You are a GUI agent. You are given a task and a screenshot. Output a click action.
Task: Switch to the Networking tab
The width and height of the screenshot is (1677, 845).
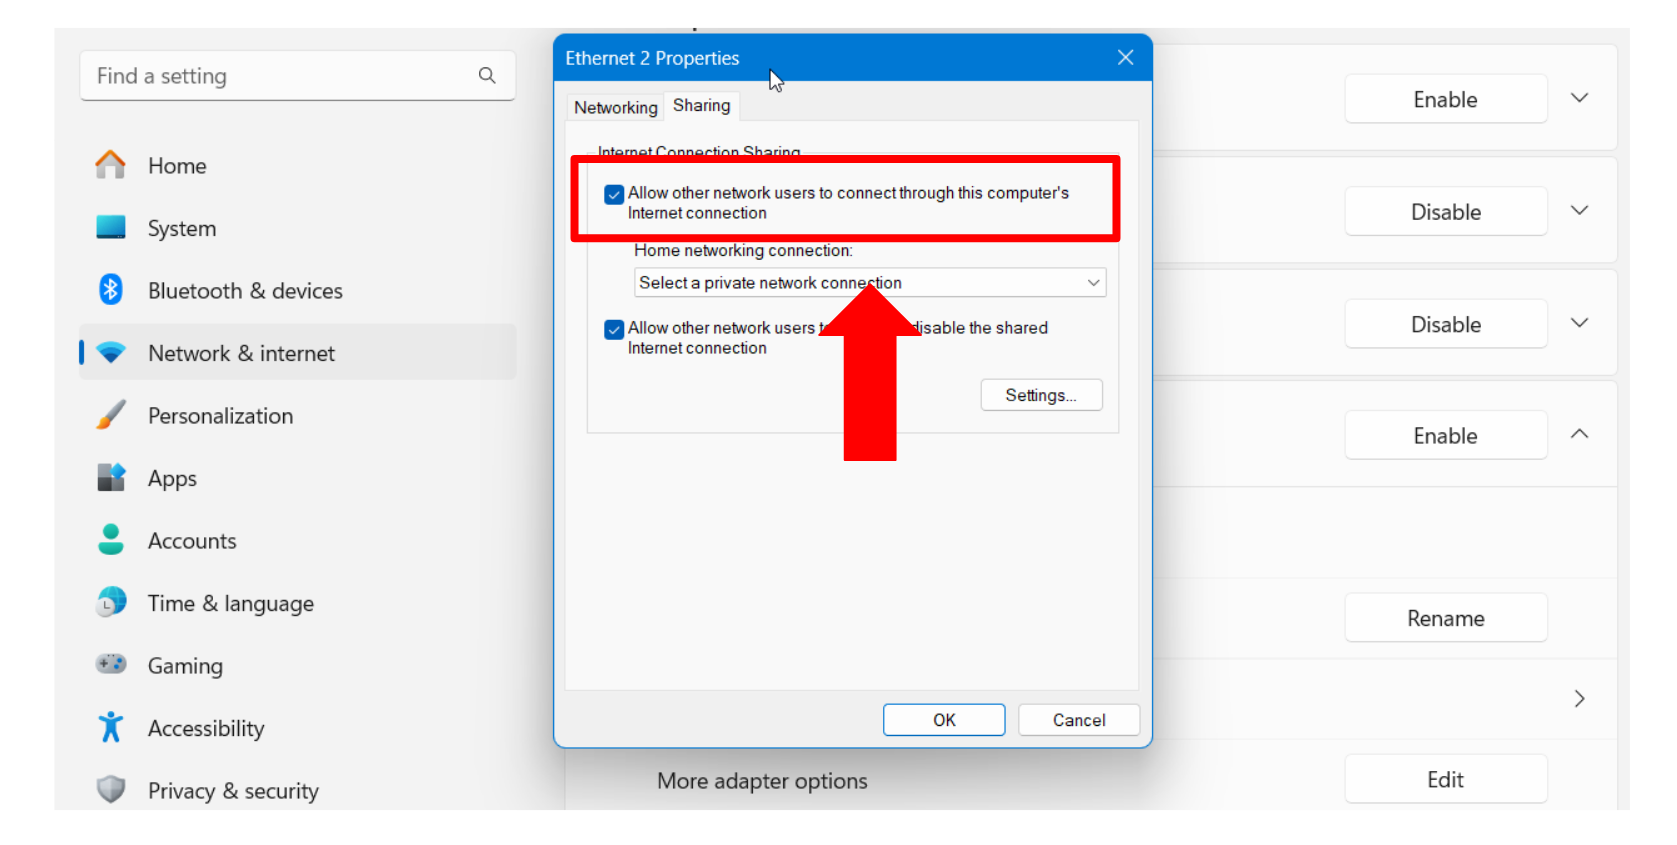point(615,108)
